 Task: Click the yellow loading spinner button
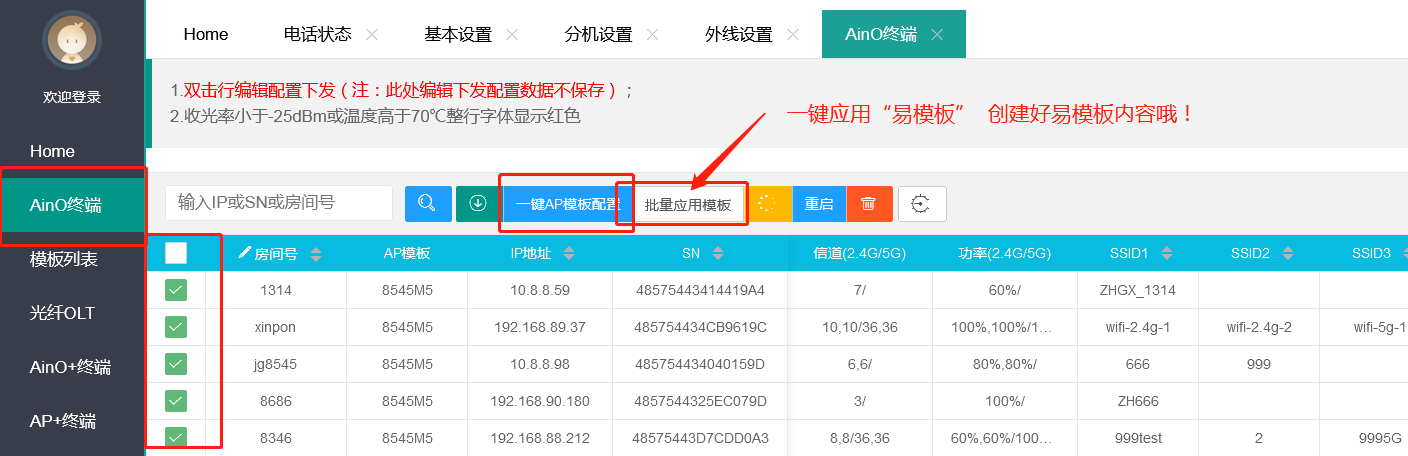coord(767,204)
